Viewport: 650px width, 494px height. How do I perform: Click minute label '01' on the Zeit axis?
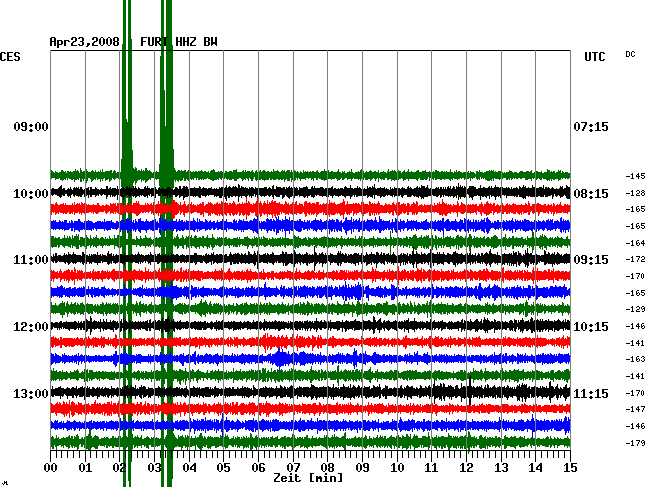click(x=85, y=468)
